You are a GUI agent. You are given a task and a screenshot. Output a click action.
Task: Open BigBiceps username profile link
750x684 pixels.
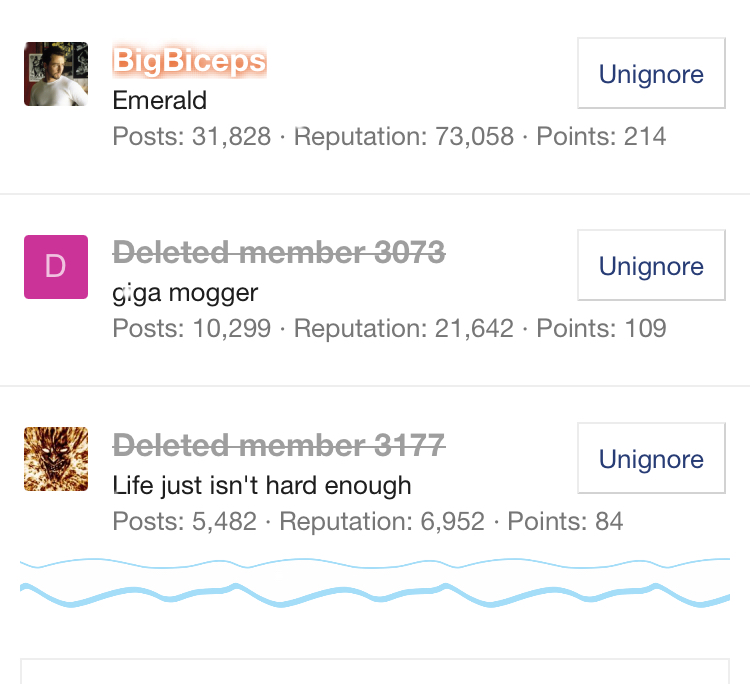click(x=190, y=61)
